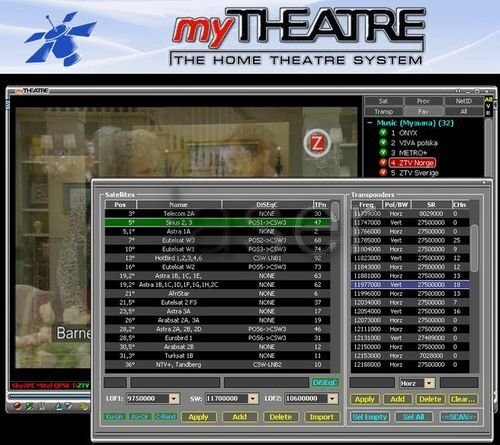Click Add in the Transponders panel
Image resolution: width=500 pixels, height=445 pixels.
click(397, 399)
